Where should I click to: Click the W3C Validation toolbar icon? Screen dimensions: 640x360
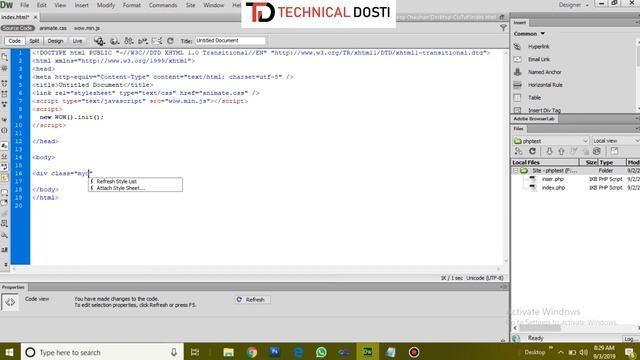143,41
